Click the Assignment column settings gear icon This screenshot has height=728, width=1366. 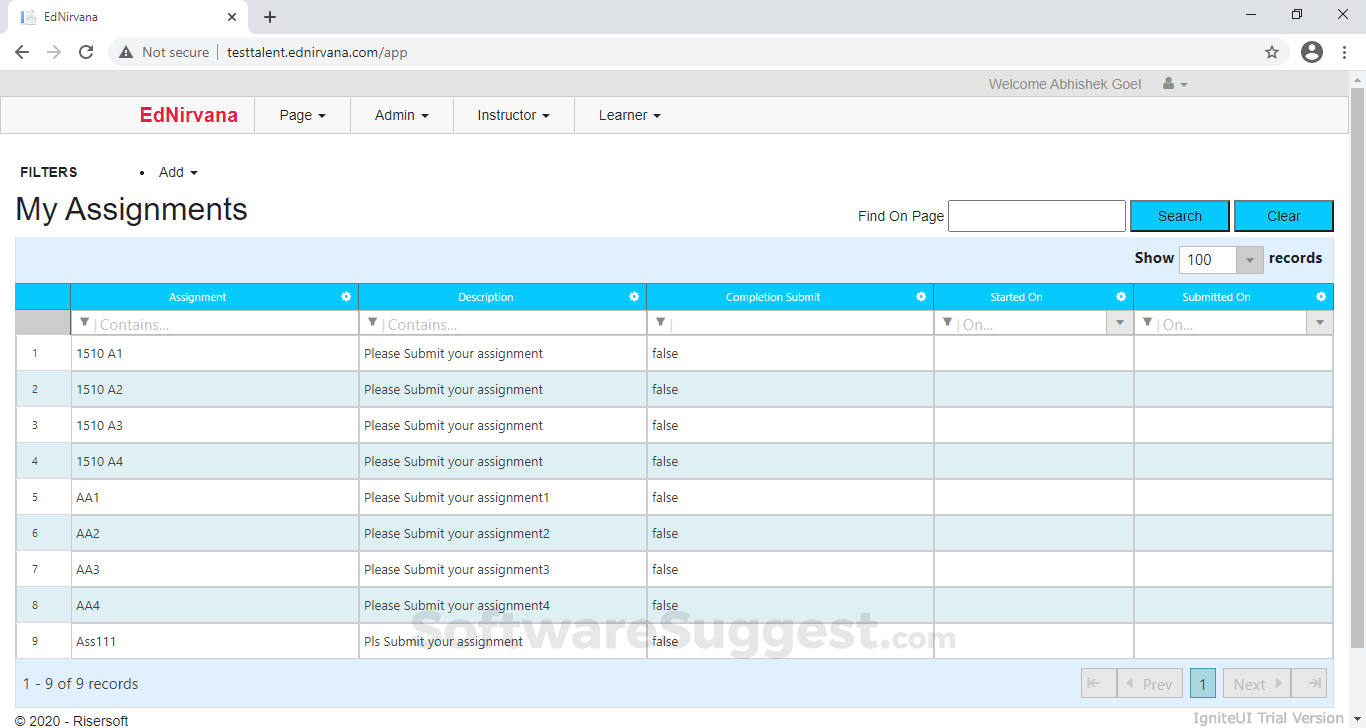point(346,297)
